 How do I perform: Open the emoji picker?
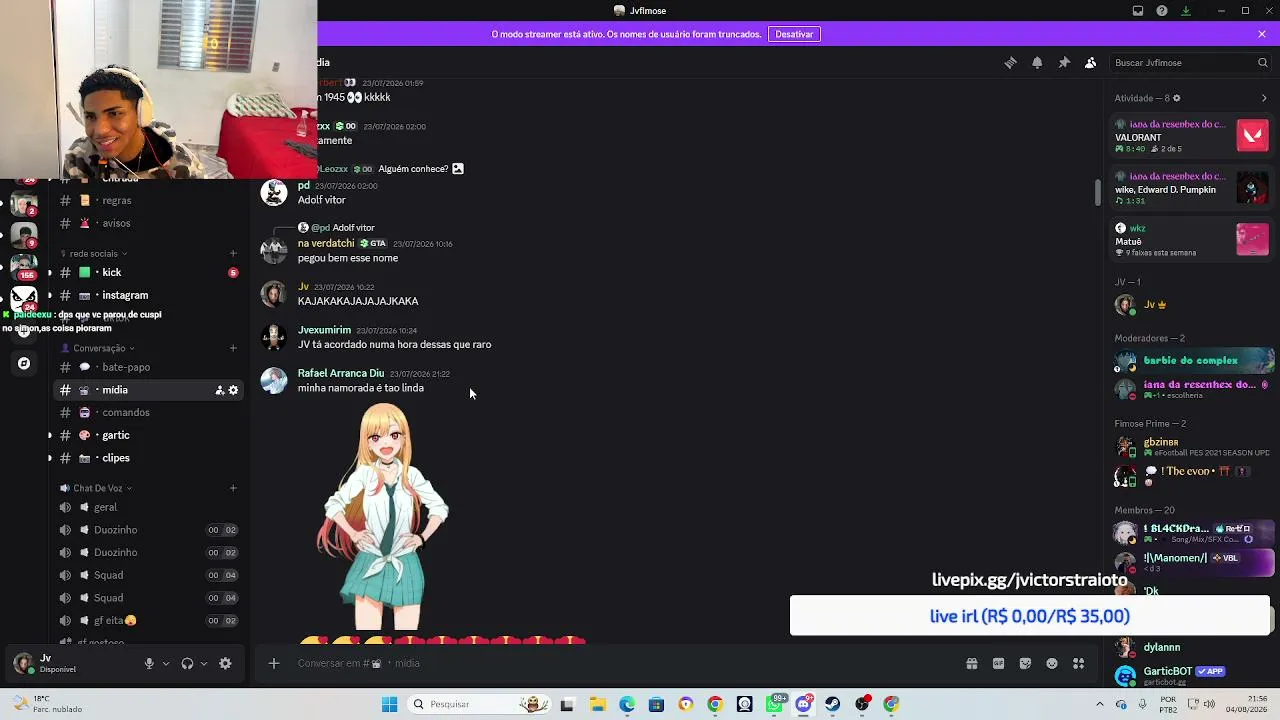1052,663
